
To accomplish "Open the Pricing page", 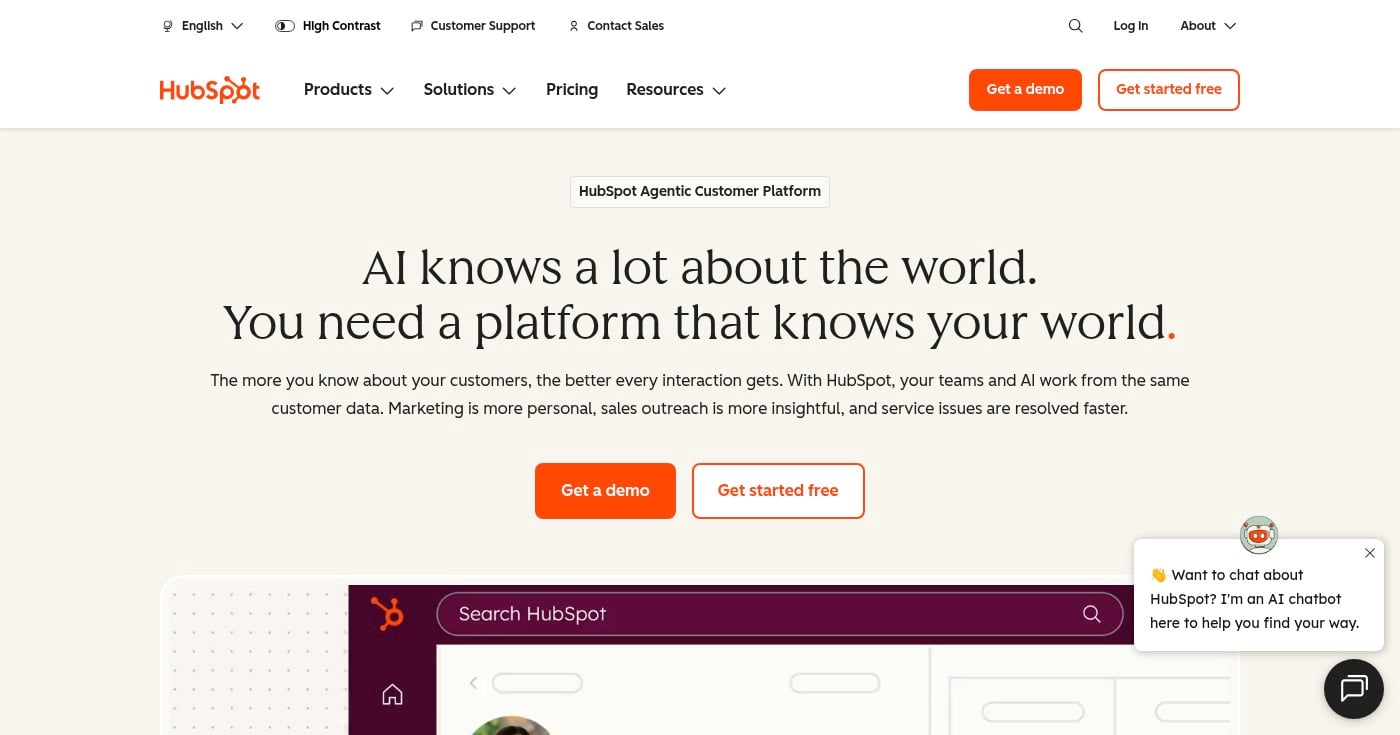I will pos(572,90).
